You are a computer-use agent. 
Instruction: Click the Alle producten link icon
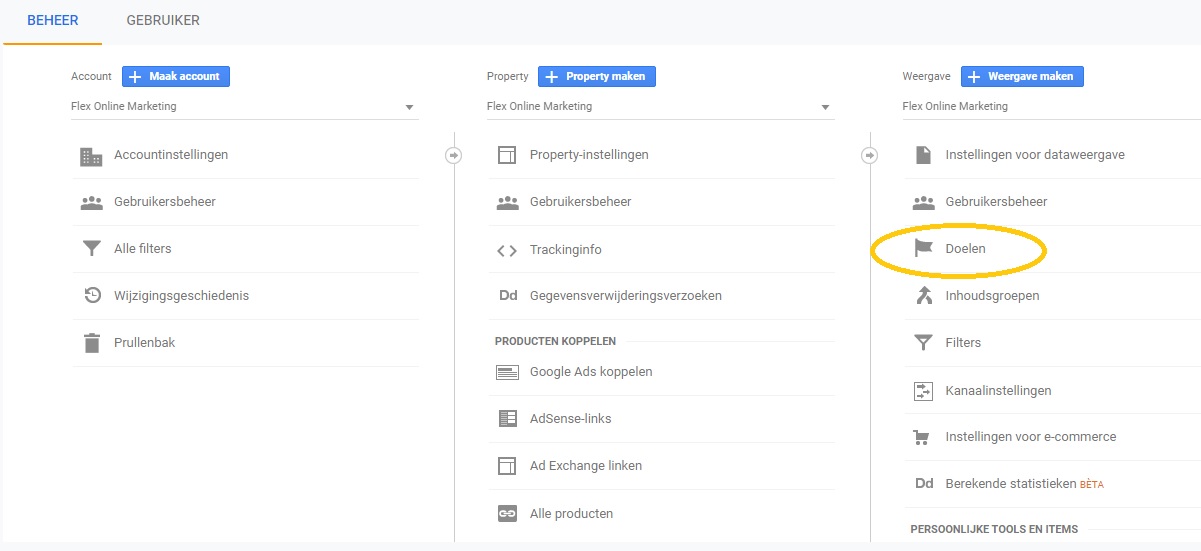point(507,514)
